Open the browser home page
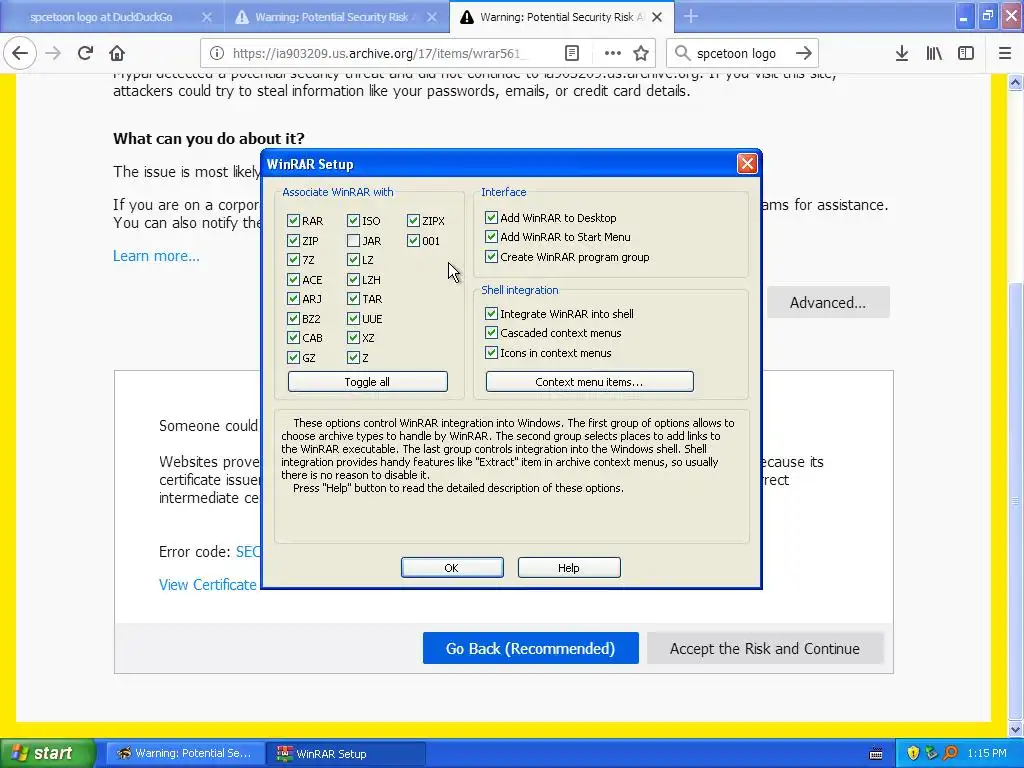This screenshot has width=1024, height=768. 117,53
